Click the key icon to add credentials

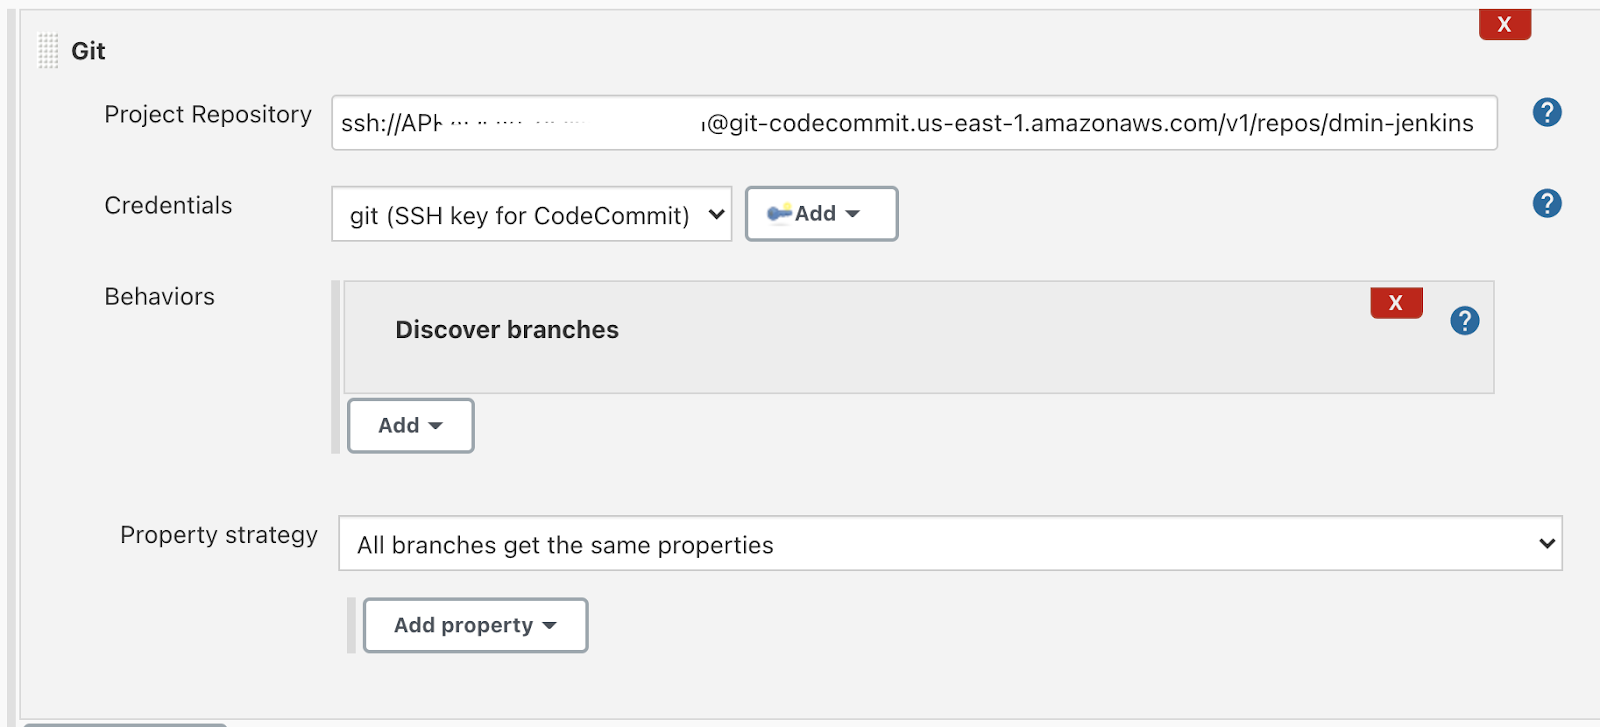[x=779, y=213]
